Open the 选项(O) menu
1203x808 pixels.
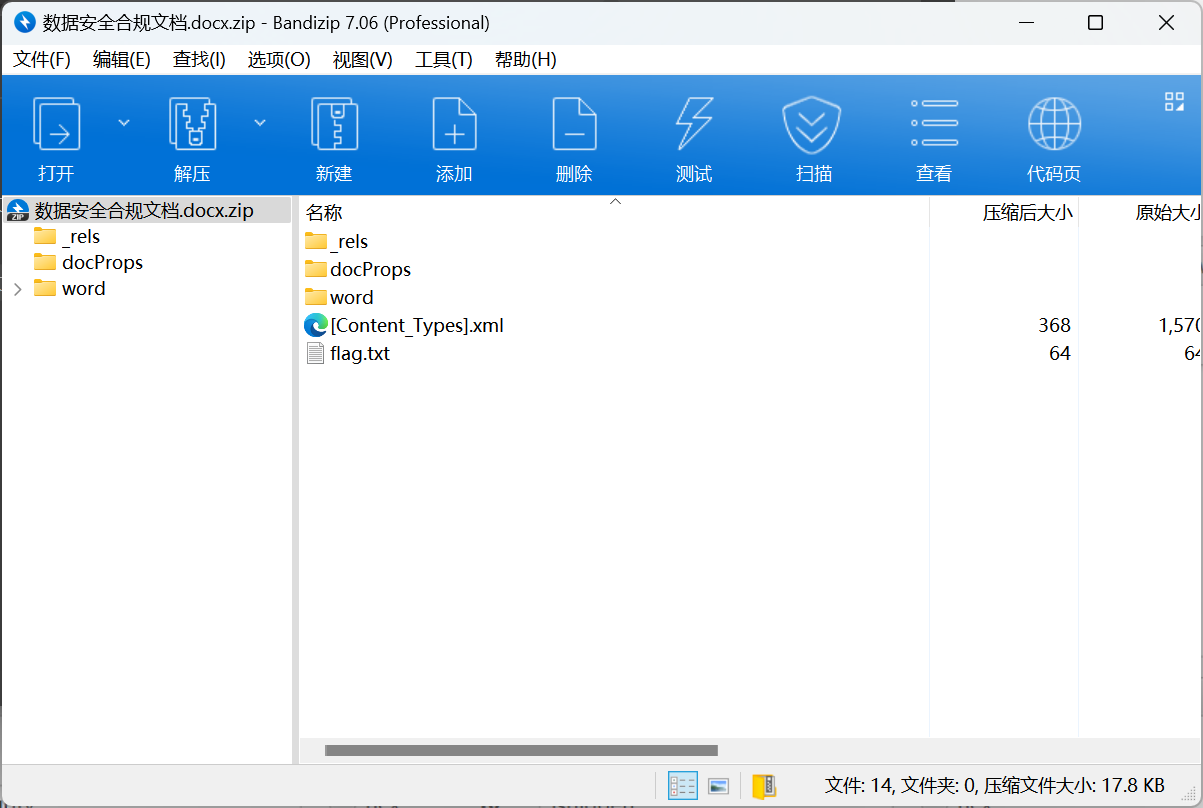point(279,59)
